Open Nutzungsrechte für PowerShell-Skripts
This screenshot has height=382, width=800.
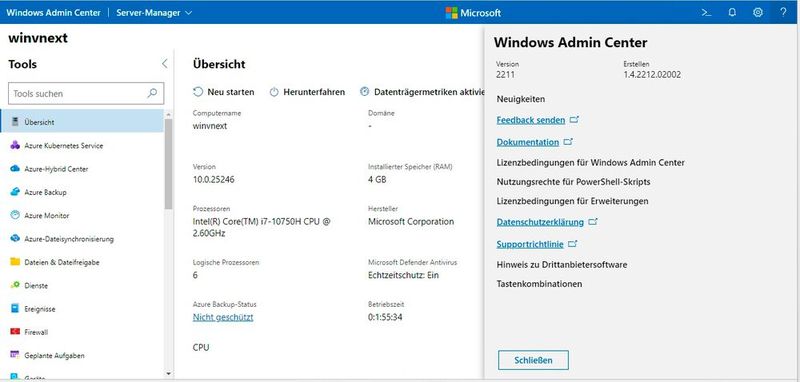[x=573, y=182]
